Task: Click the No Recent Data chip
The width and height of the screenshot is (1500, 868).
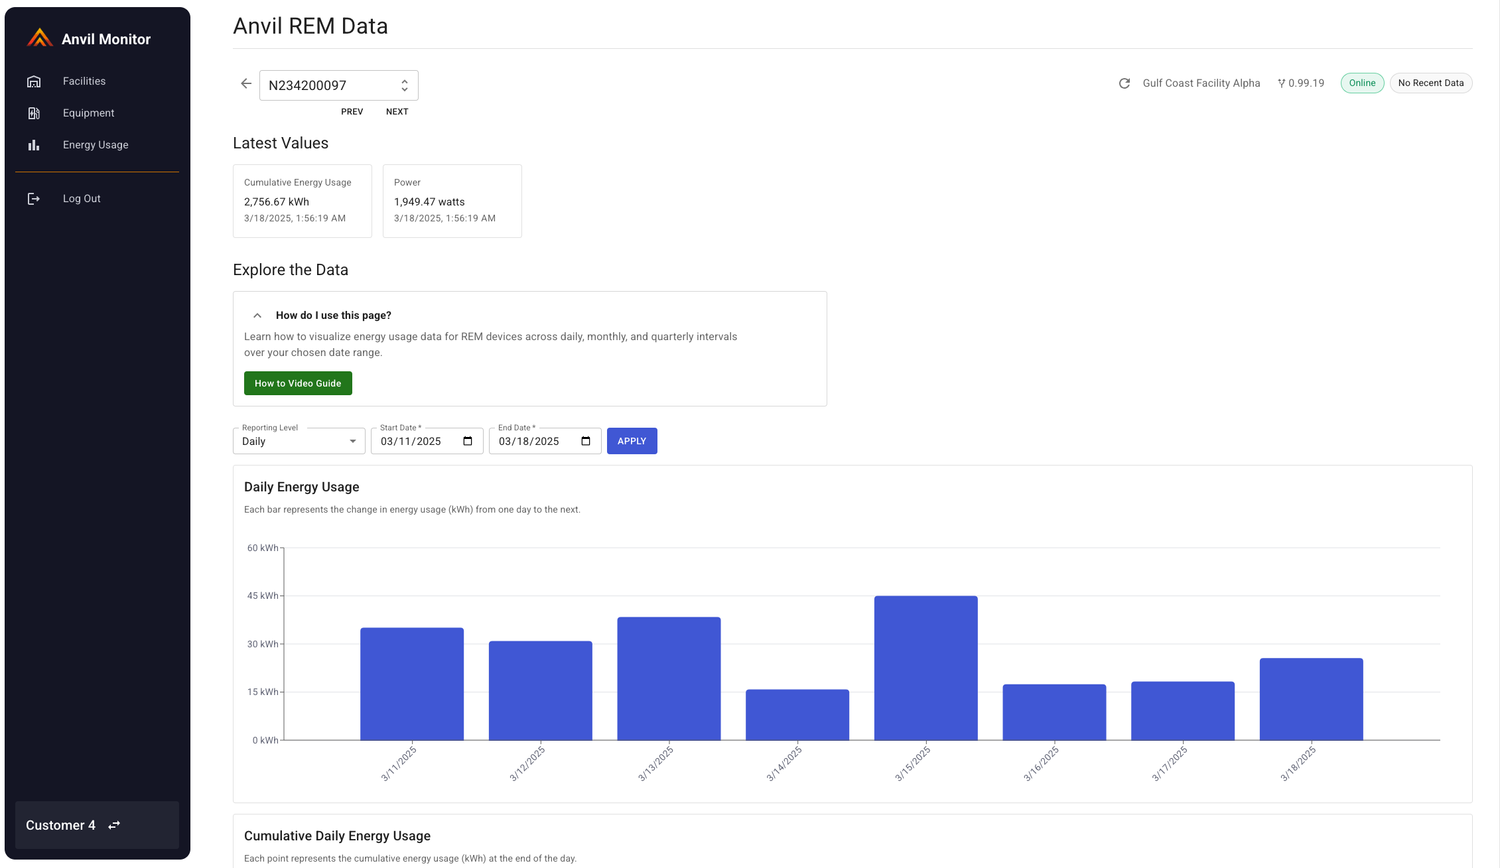Action: (1431, 83)
